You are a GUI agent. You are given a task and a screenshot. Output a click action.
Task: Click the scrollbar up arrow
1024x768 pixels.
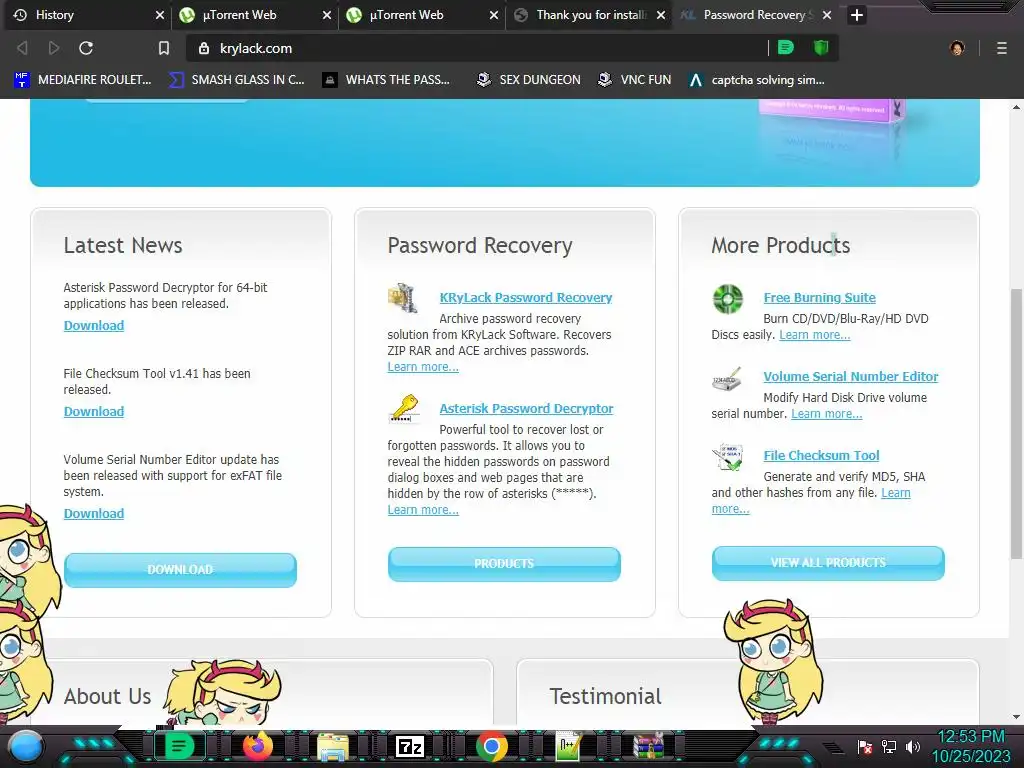(x=1017, y=107)
